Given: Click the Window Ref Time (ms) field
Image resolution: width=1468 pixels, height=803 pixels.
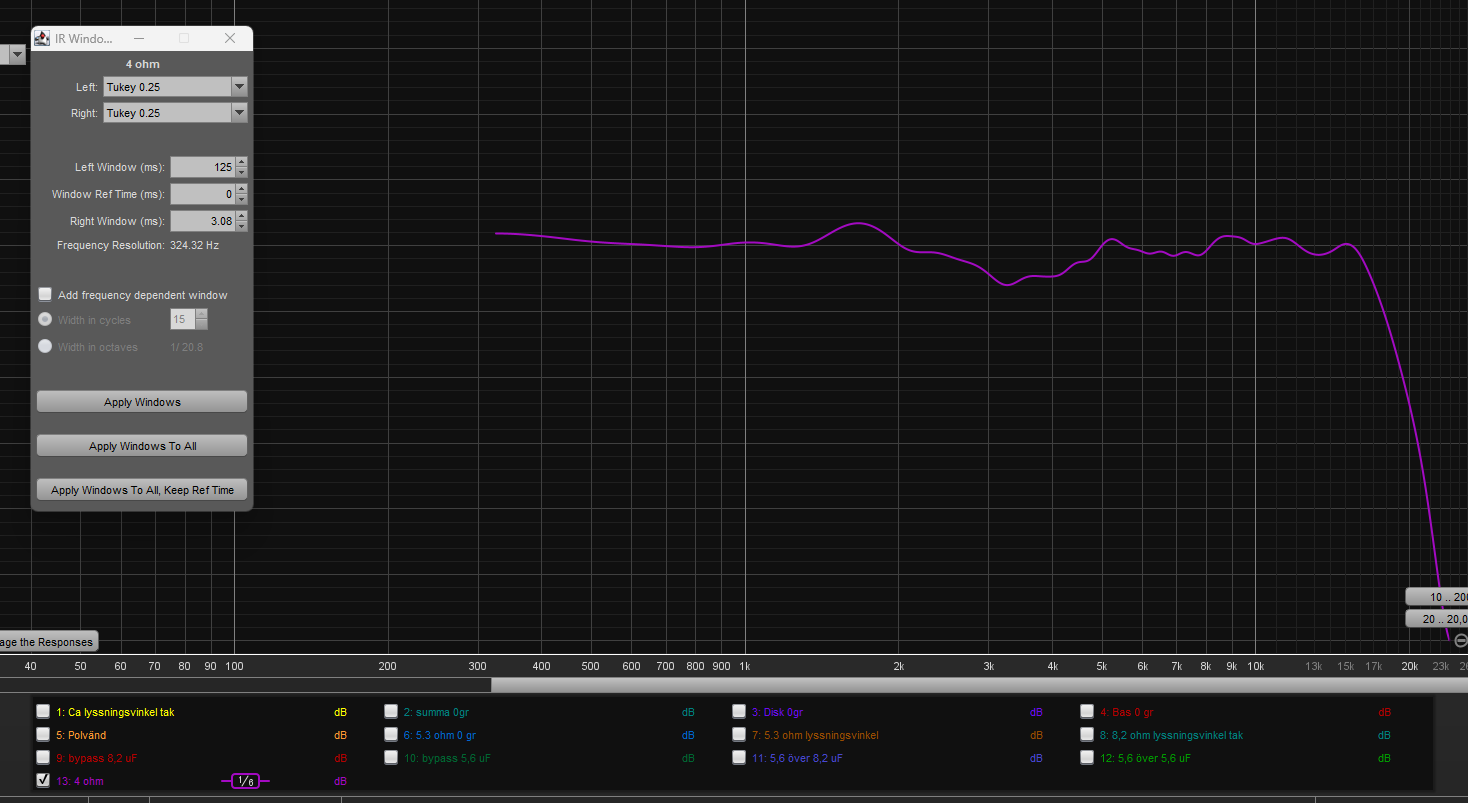Looking at the screenshot, I should (203, 194).
